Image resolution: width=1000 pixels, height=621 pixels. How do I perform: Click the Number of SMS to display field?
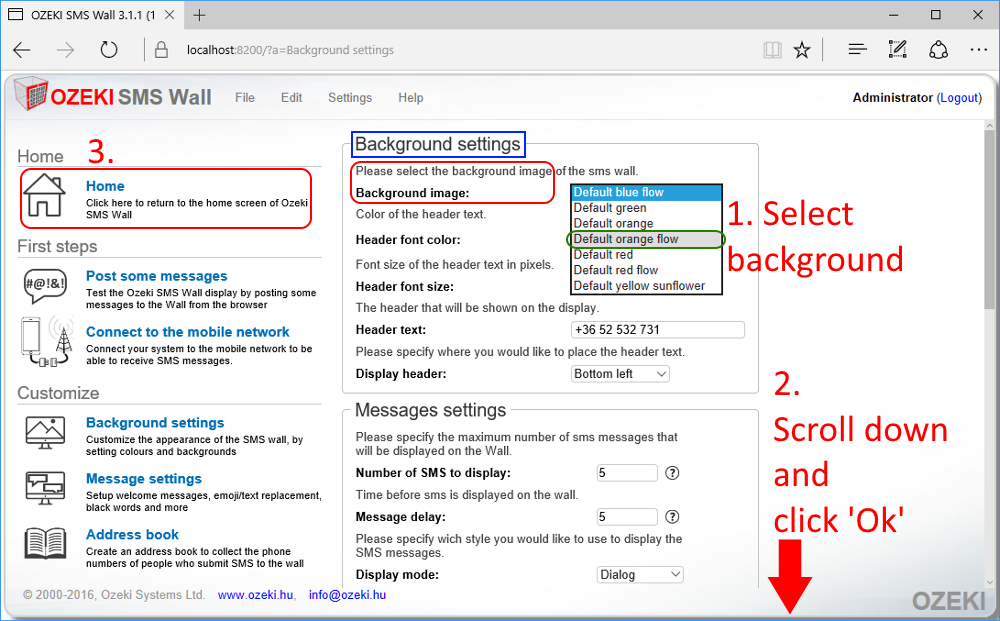pos(627,473)
